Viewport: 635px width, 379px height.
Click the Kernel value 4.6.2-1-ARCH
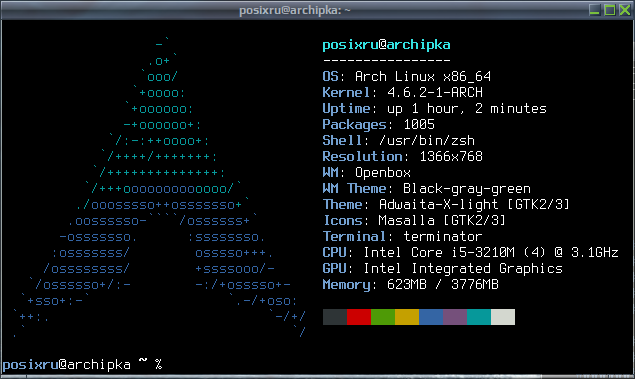[435, 92]
